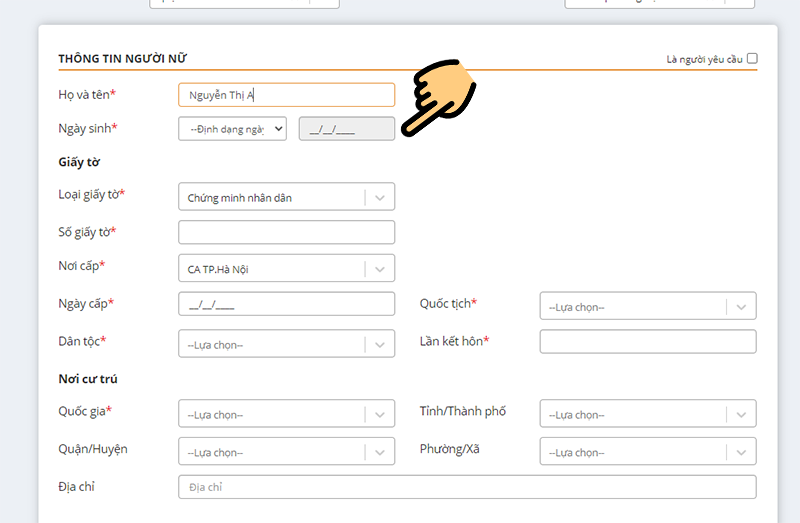
Task: Click the 'CA TP.Hà Nội' selected value
Action: click(218, 269)
